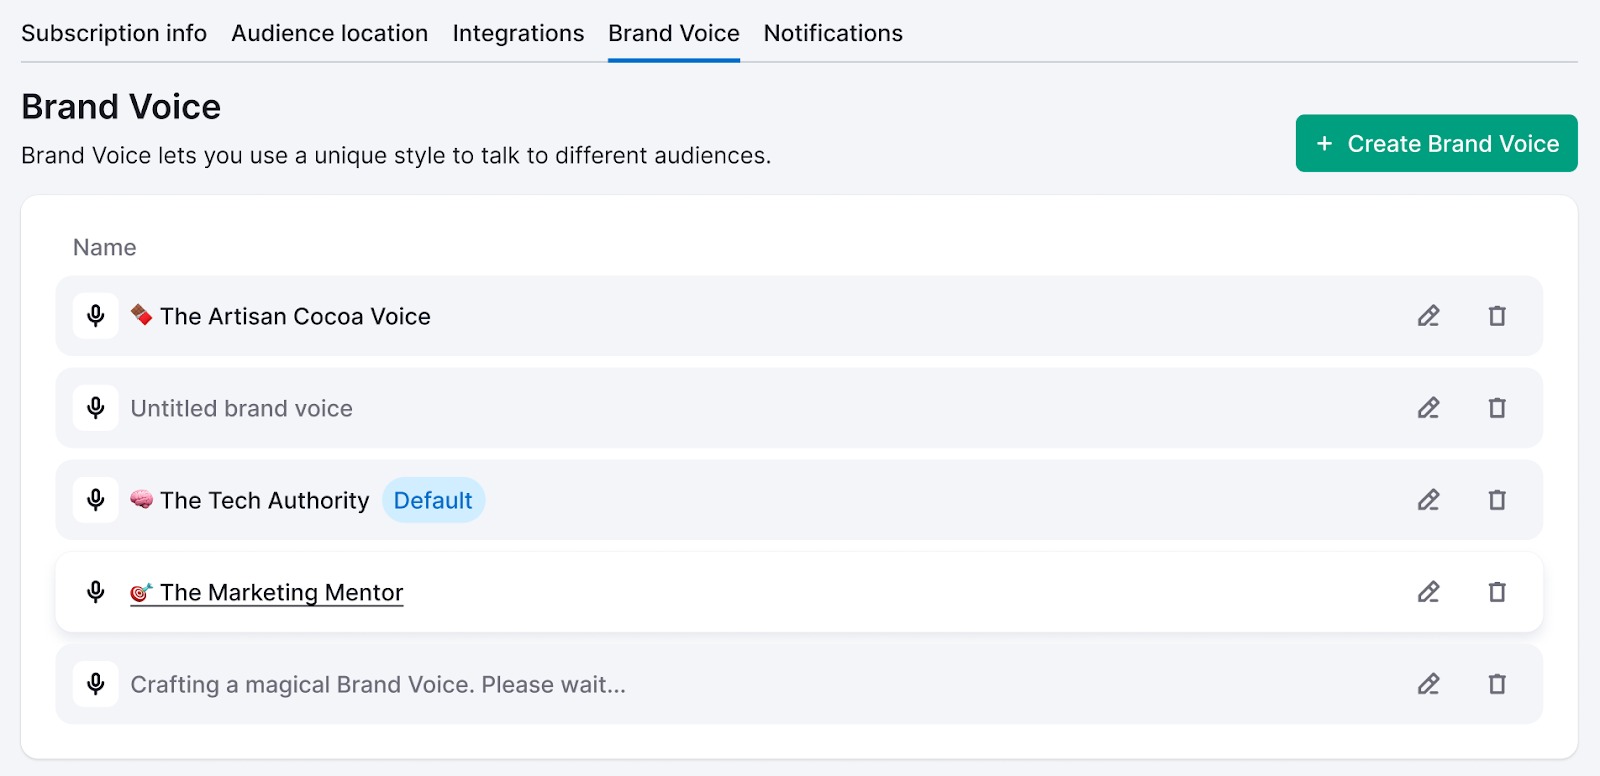Open the Notifications tab
The image size is (1600, 776).
pyautogui.click(x=833, y=33)
